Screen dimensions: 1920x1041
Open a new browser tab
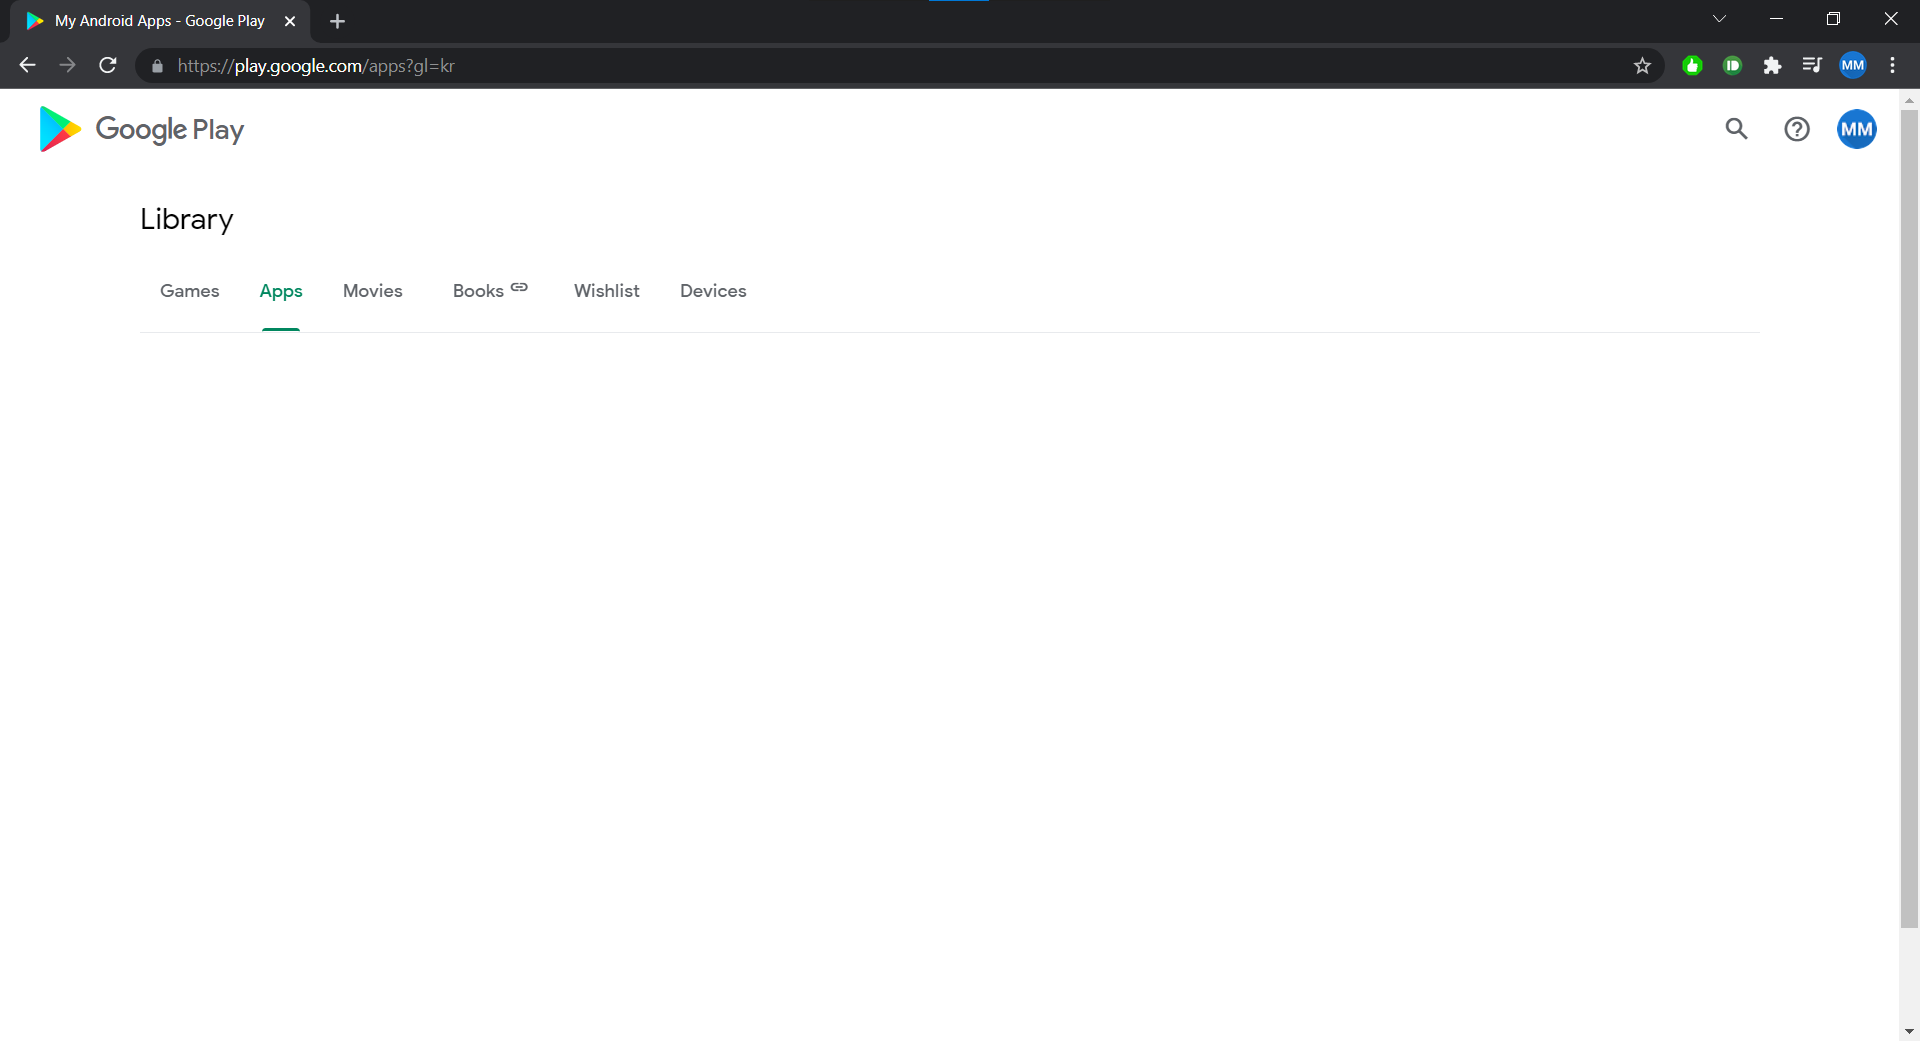pyautogui.click(x=337, y=20)
